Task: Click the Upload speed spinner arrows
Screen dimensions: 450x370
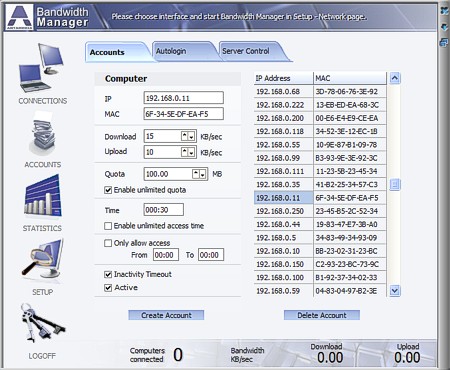Action: pyautogui.click(x=188, y=152)
